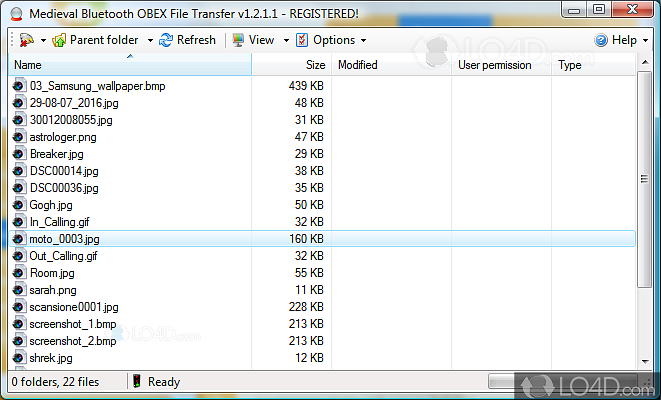Click icon of 03_Samsung_wallpaper.bmp

[x=19, y=86]
